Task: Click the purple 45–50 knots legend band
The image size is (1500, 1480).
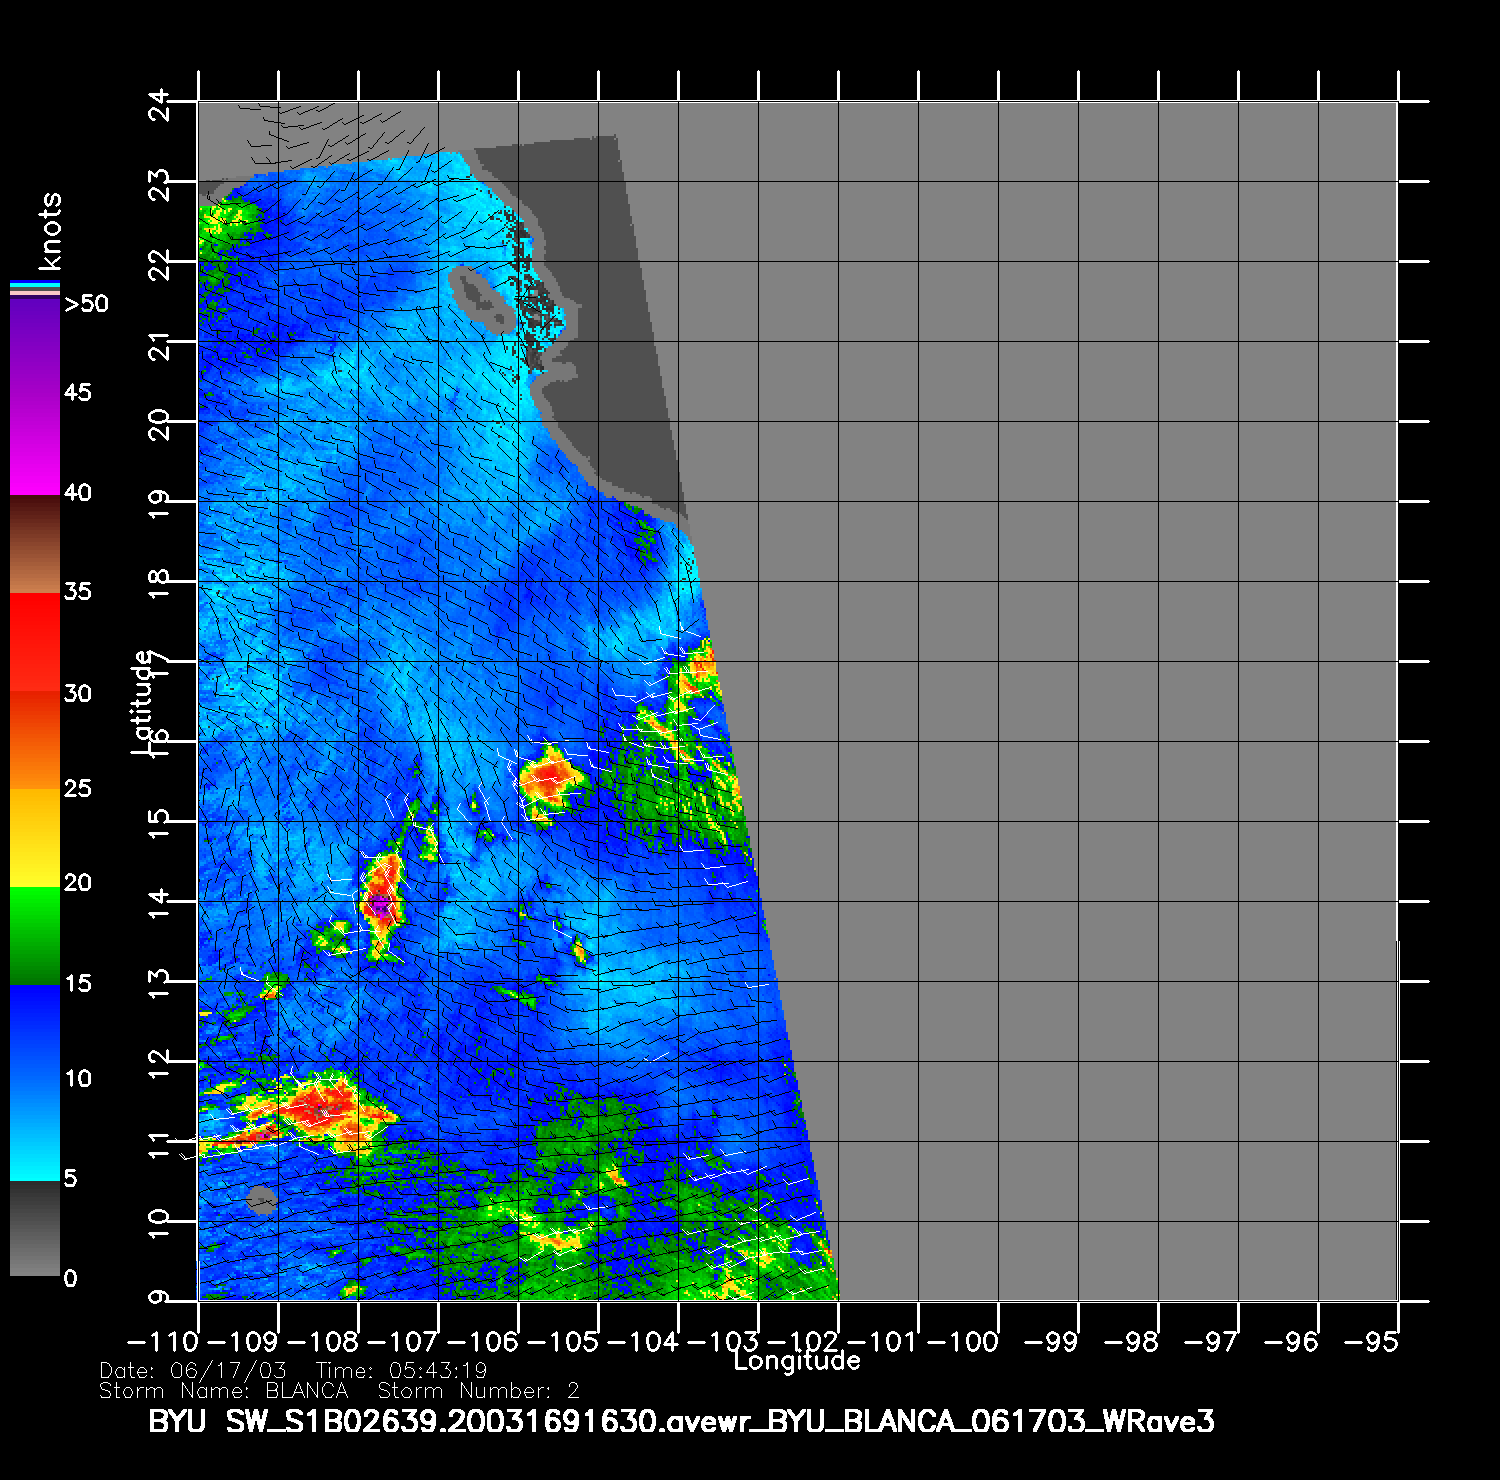Action: tap(34, 345)
